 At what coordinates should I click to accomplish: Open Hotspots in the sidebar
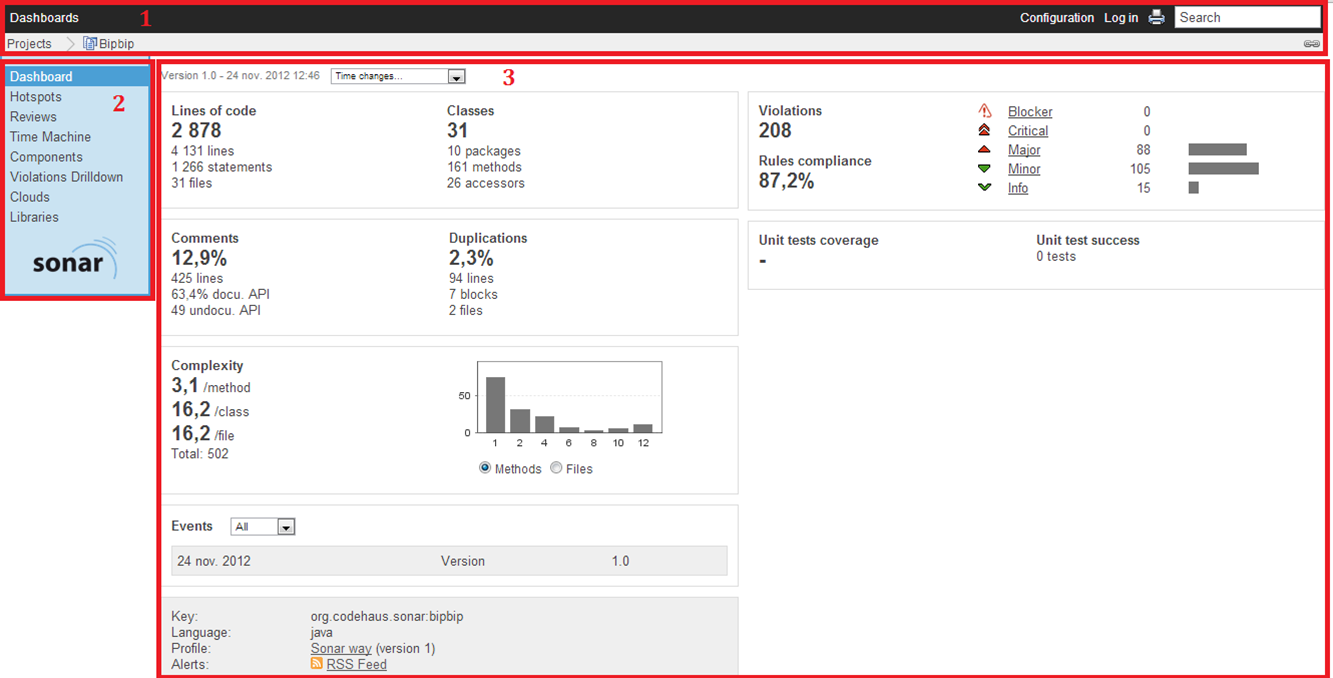click(36, 97)
